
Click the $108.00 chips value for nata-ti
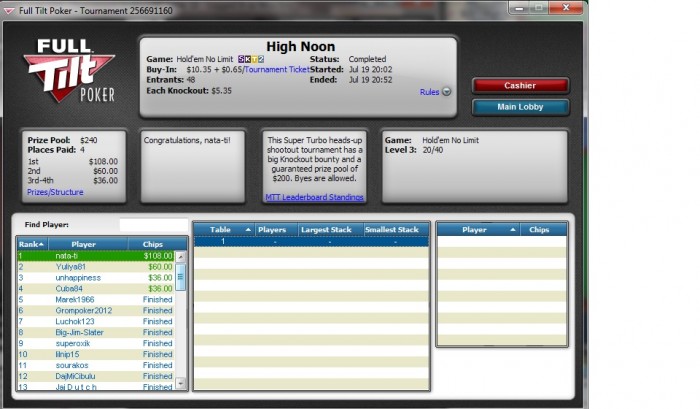(x=158, y=256)
